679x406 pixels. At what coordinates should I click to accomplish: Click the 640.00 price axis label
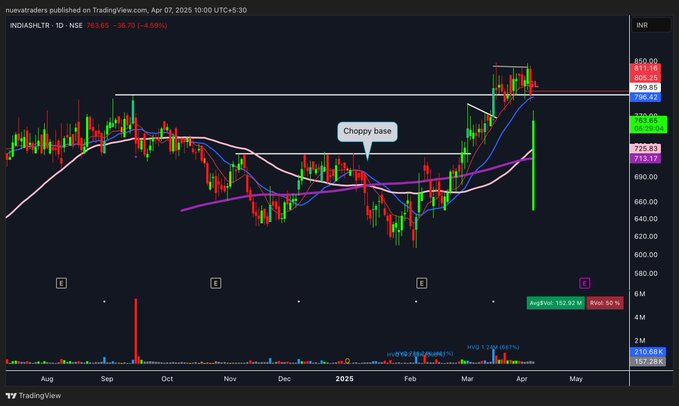[646, 219]
